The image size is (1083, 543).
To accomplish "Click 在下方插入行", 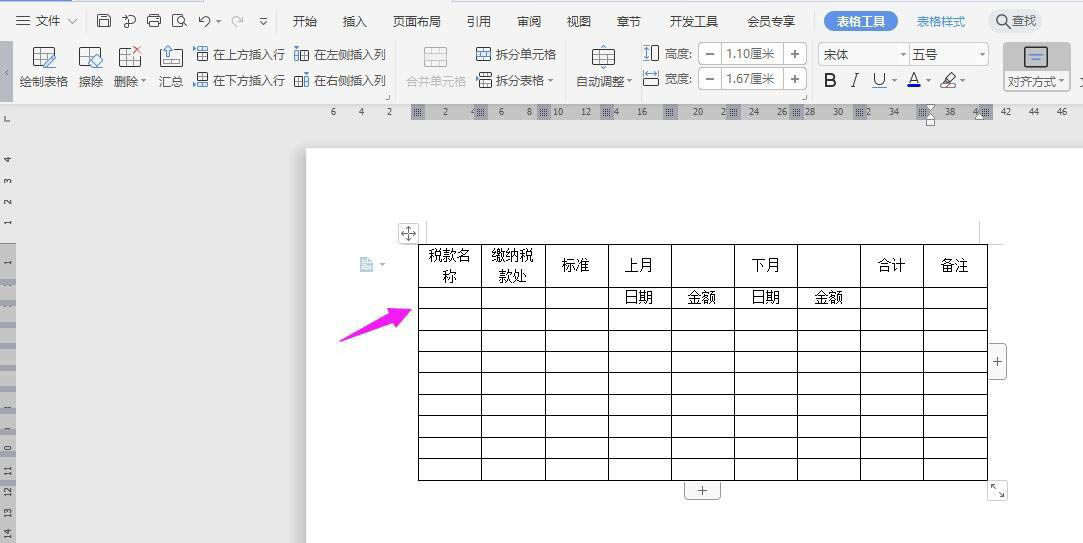I will [239, 80].
